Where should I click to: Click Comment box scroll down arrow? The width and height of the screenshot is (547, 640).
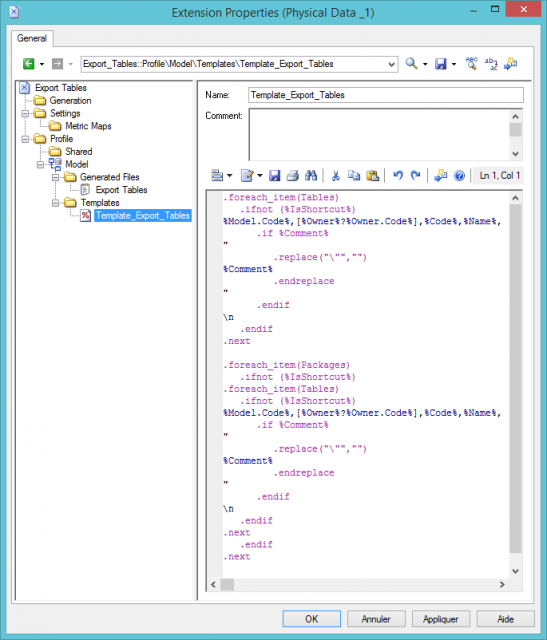515,154
